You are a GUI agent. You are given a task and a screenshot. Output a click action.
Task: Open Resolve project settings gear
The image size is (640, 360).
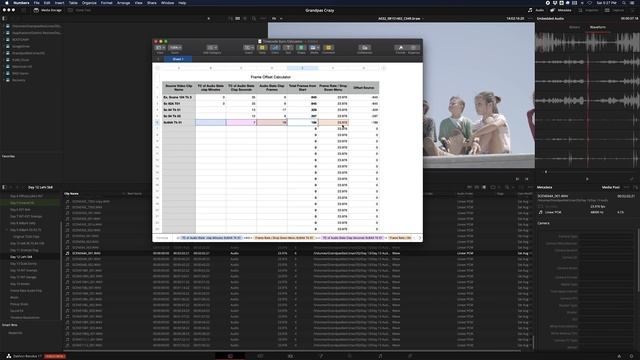pos(631,356)
